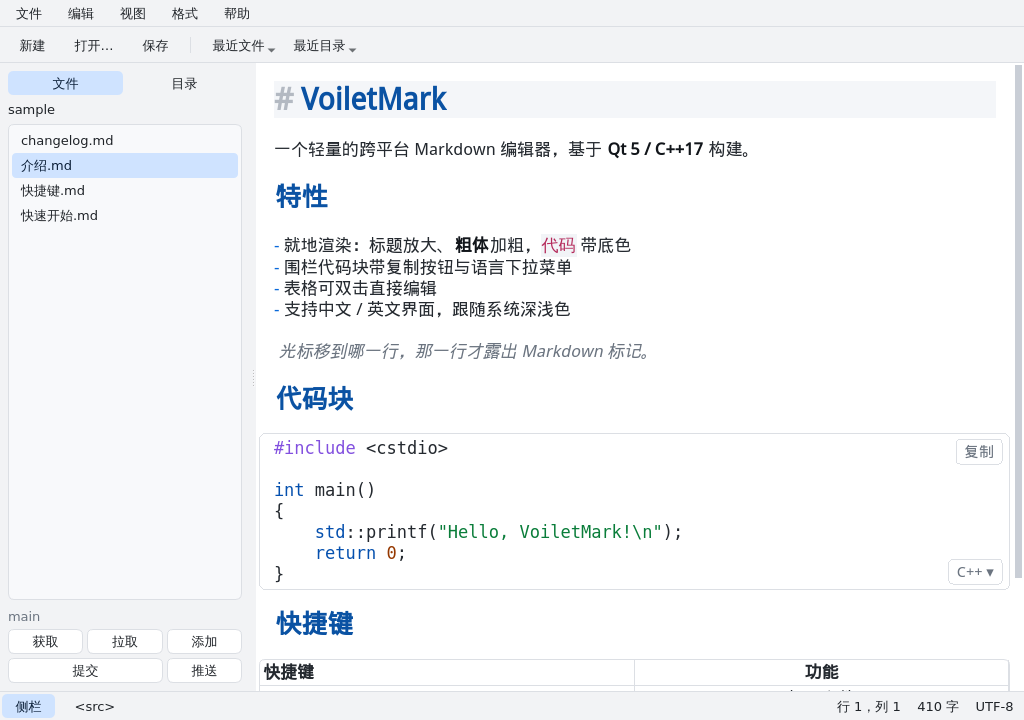Switch to the 目录 sidebar tab

point(184,84)
